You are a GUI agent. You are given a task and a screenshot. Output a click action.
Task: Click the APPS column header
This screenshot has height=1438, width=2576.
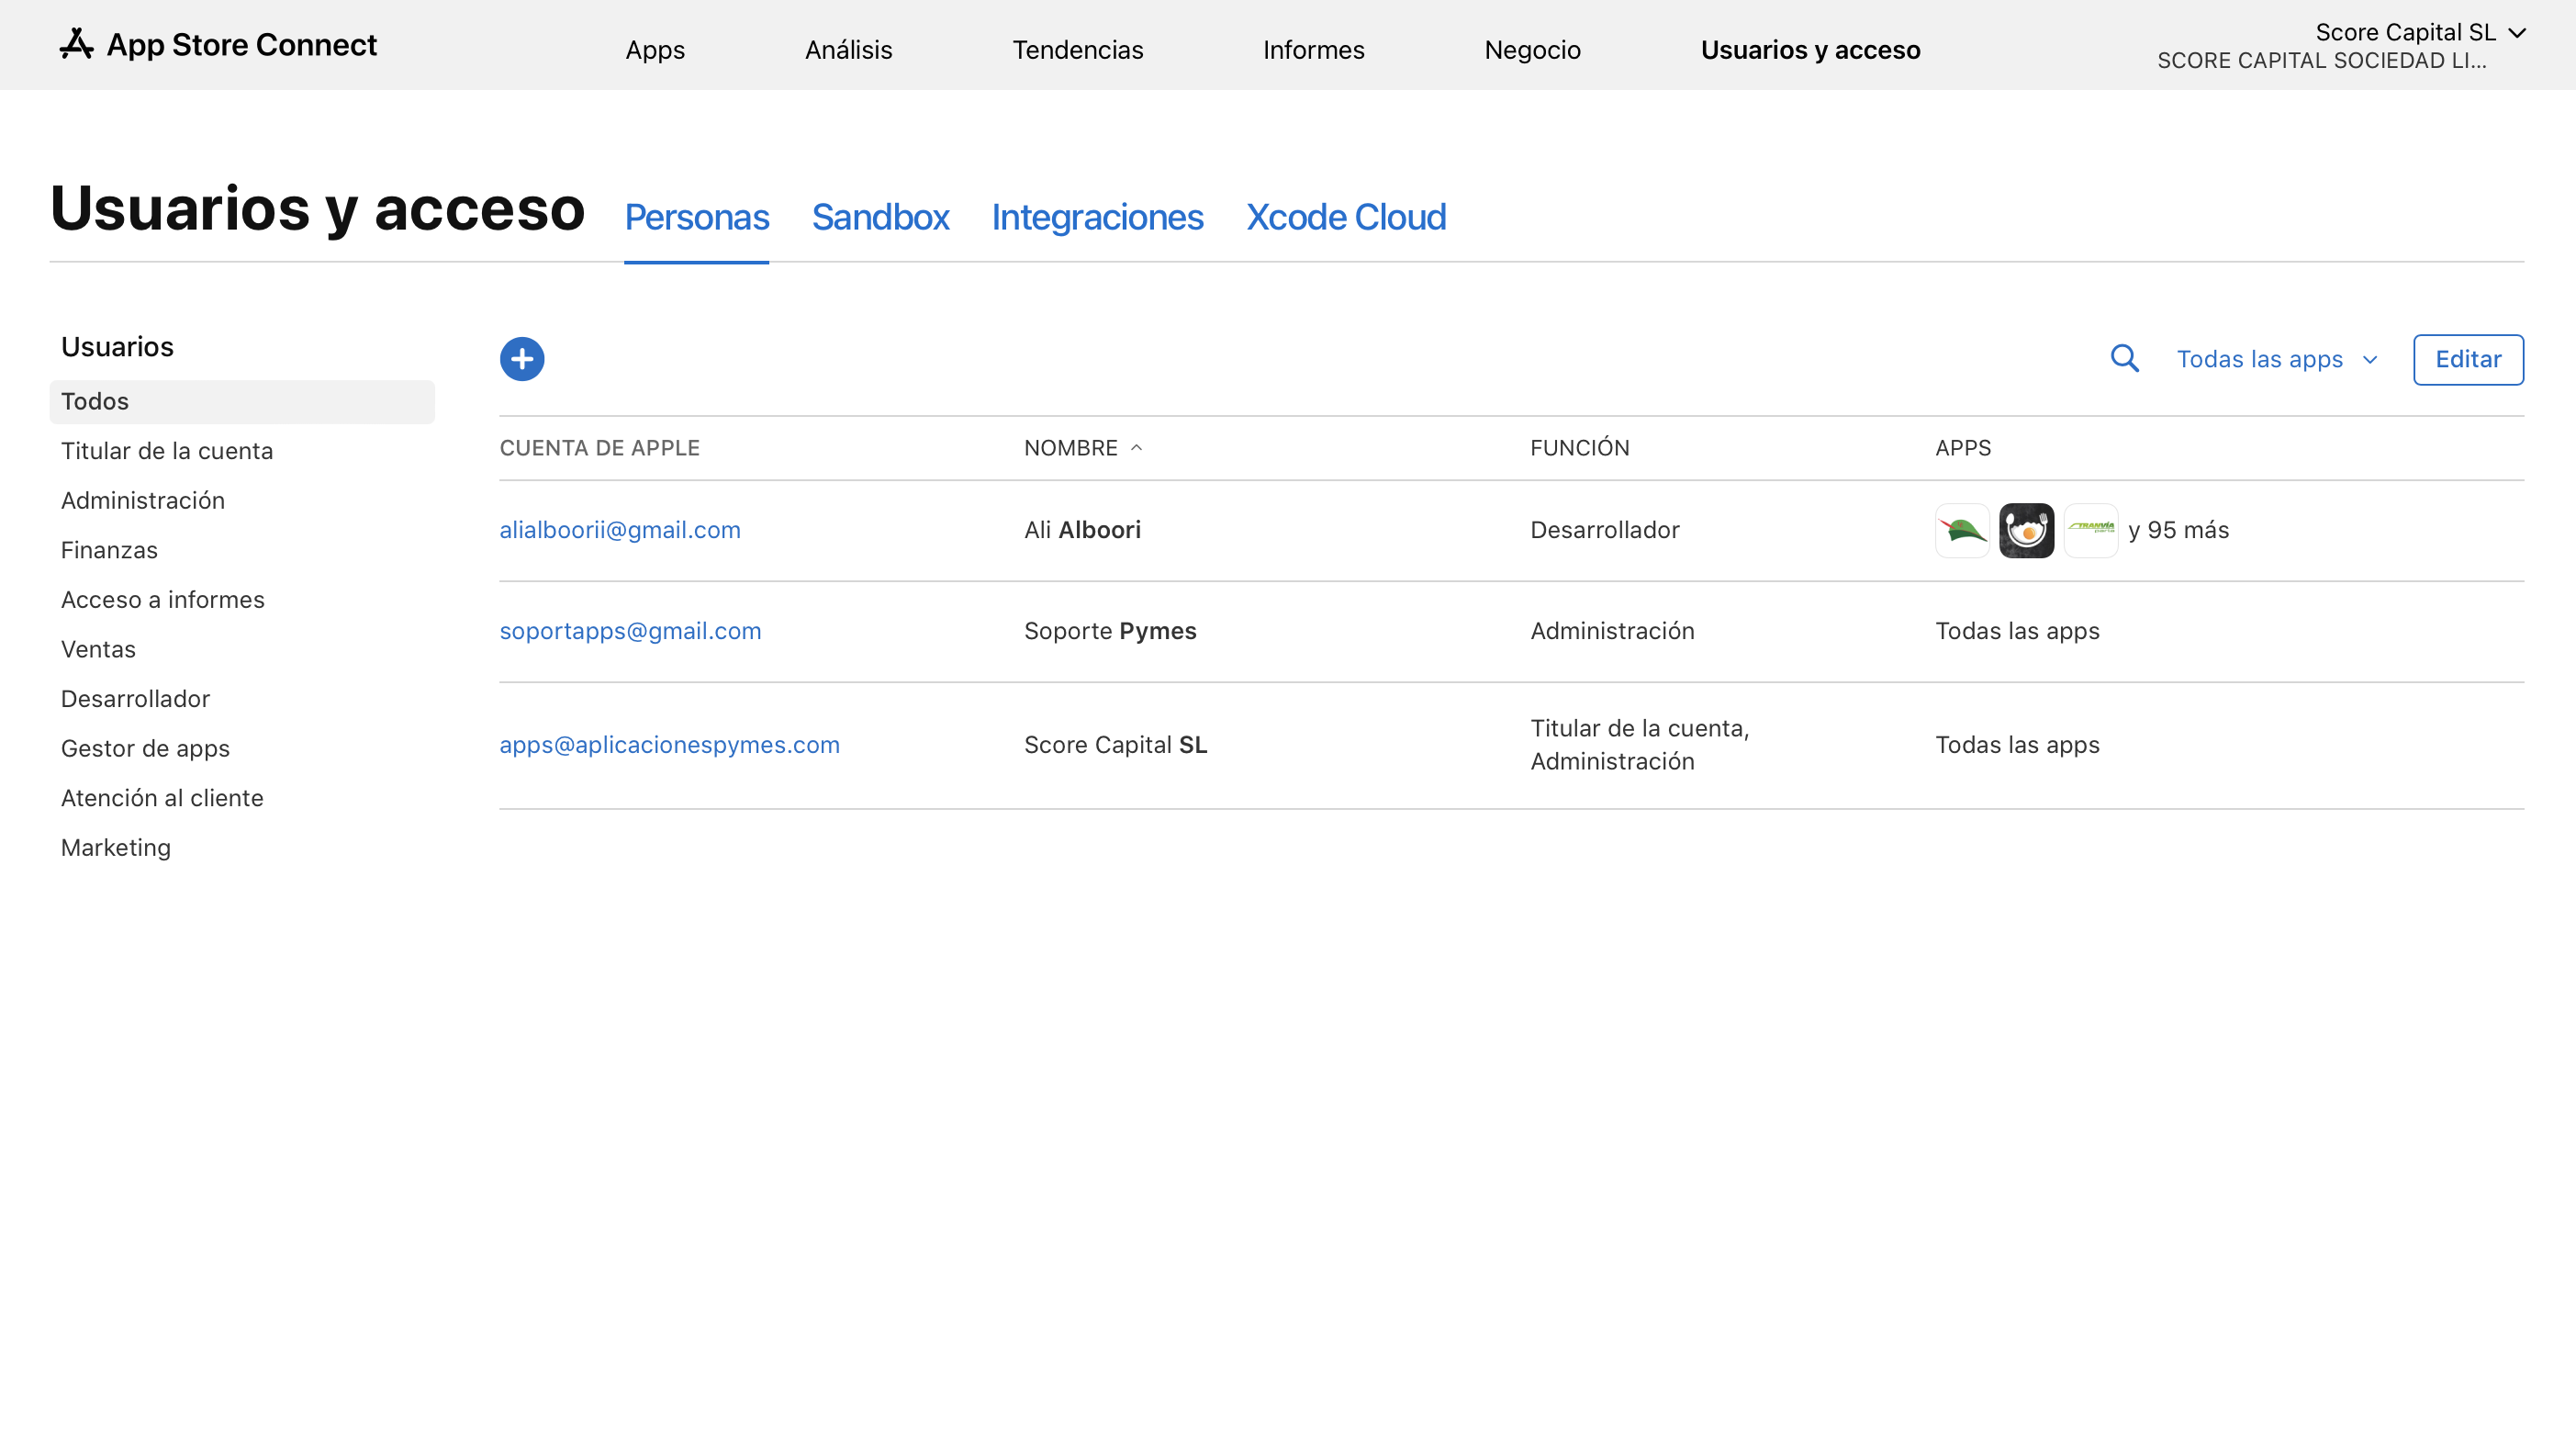tap(1962, 448)
